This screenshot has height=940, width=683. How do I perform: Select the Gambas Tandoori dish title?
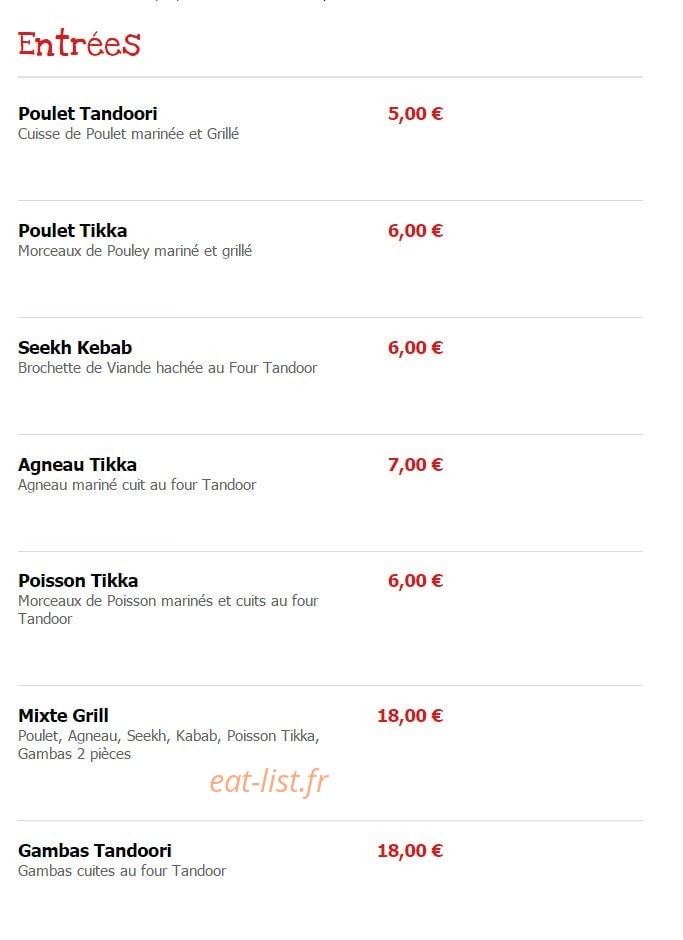pos(95,850)
